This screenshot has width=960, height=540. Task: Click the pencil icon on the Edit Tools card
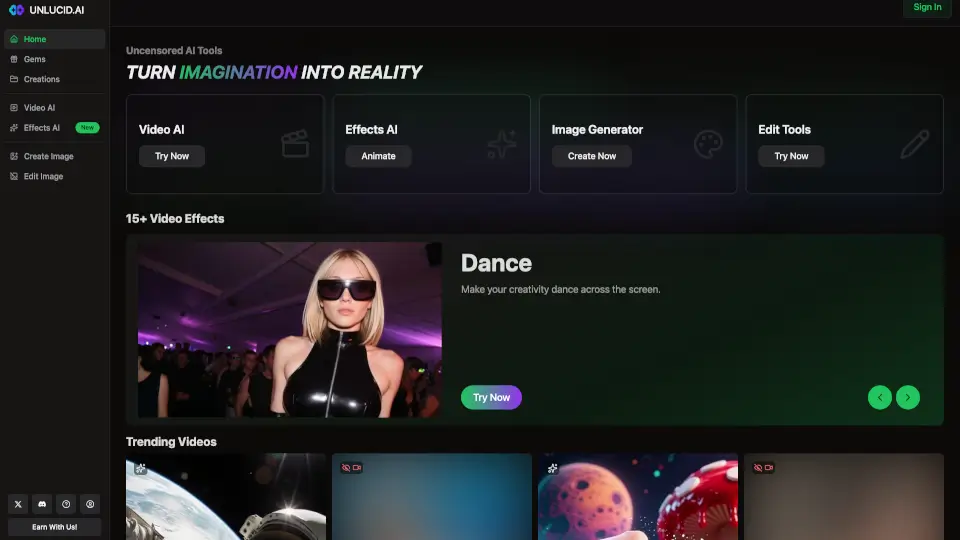point(915,144)
